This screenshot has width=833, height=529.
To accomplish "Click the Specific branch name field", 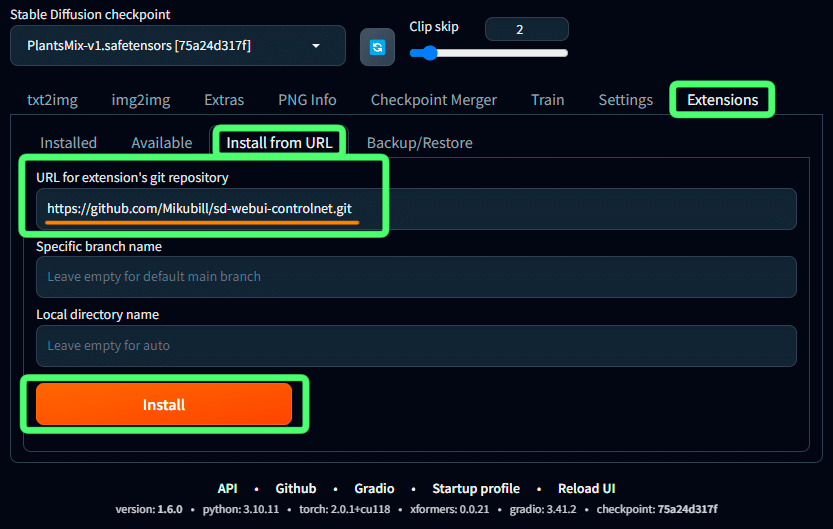I will coord(416,277).
